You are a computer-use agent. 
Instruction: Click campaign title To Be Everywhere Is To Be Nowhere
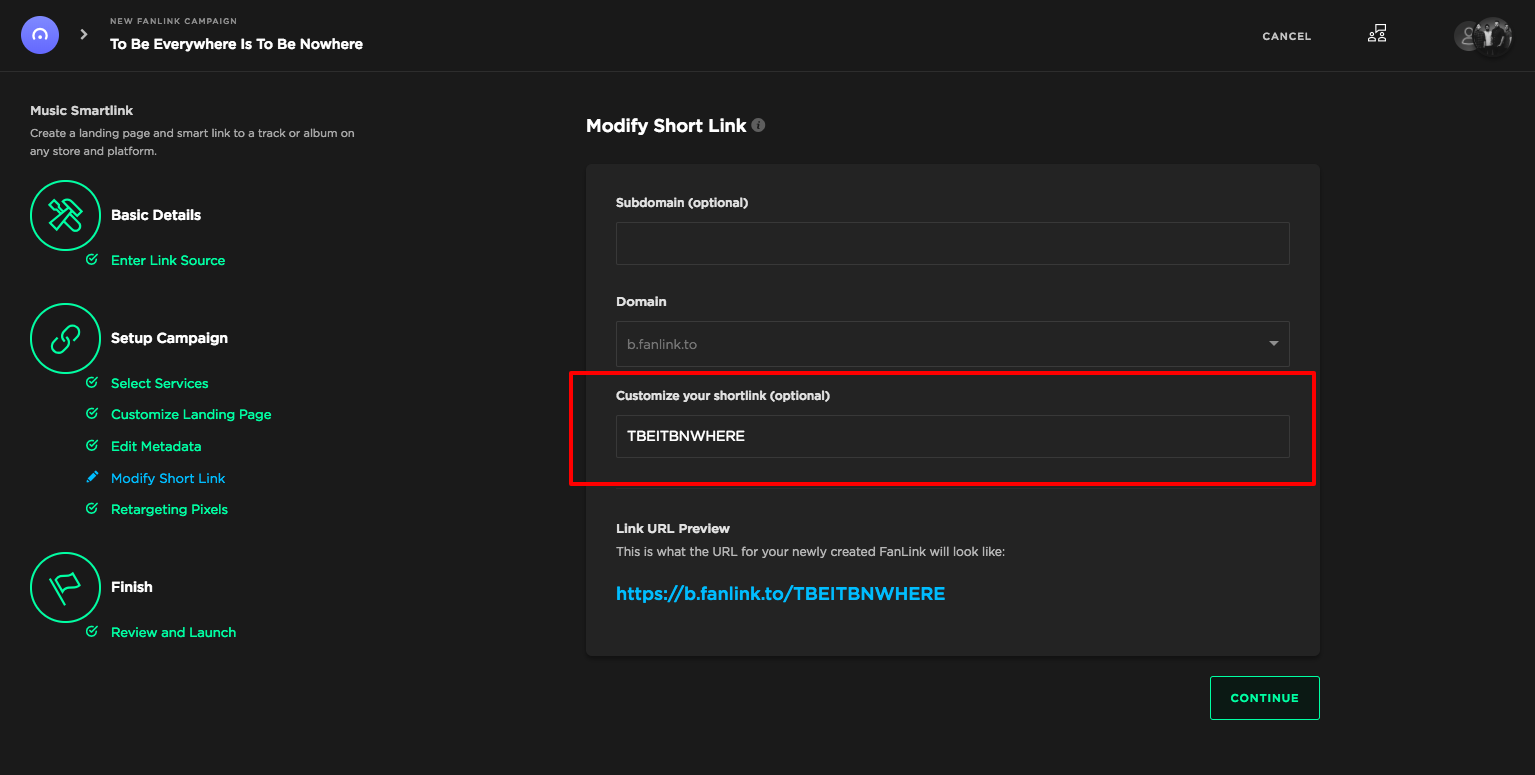pyautogui.click(x=236, y=44)
